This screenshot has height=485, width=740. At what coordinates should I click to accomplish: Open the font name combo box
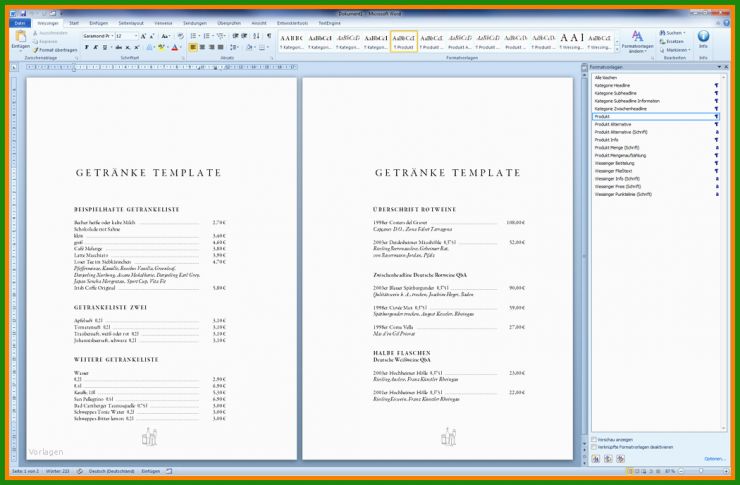click(97, 36)
